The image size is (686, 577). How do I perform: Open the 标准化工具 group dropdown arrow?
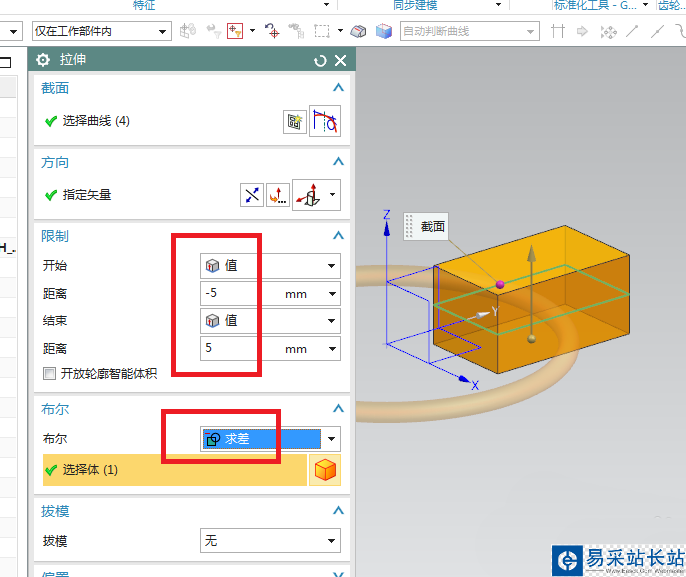[645, 4]
